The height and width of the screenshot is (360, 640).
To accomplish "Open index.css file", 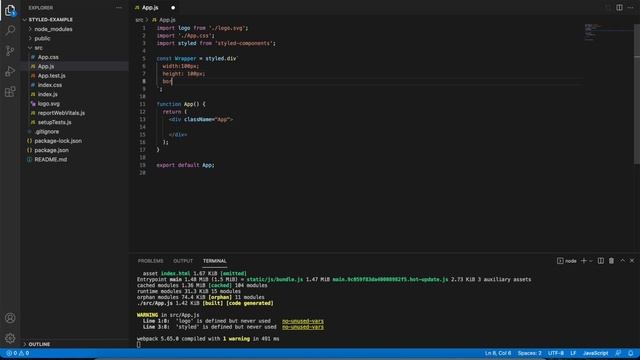I will tap(50, 85).
